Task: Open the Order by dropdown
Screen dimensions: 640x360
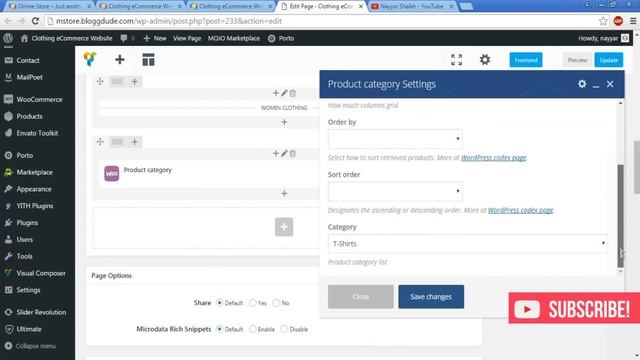Action: (x=395, y=139)
